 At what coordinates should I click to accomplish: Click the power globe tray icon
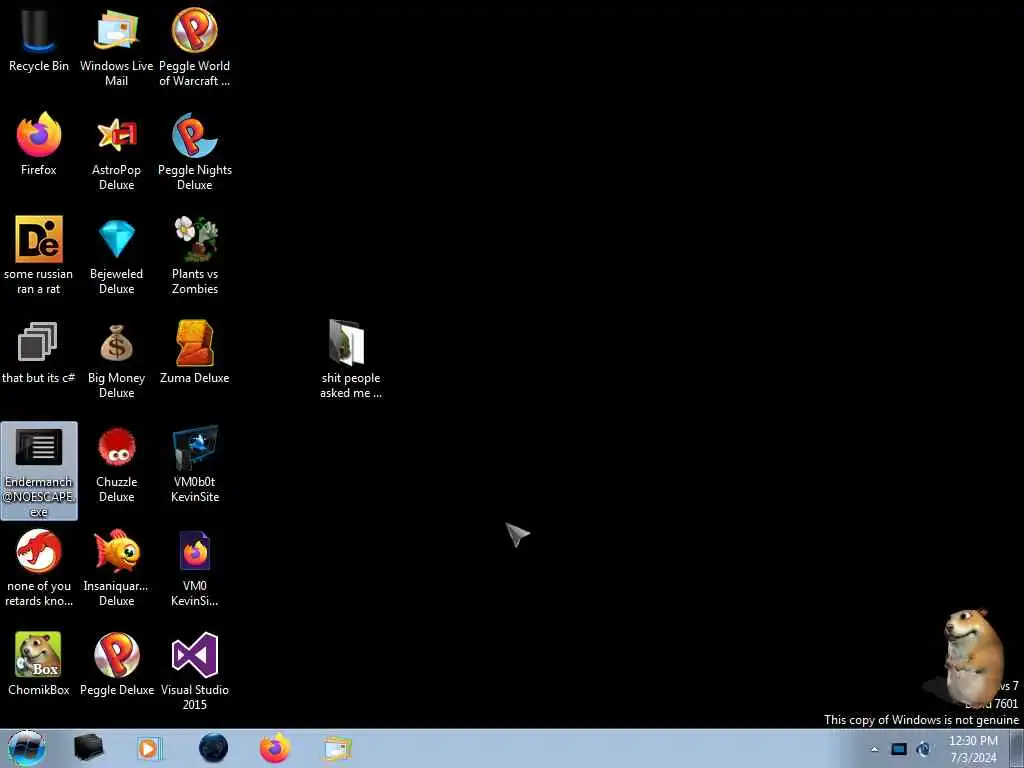point(924,749)
